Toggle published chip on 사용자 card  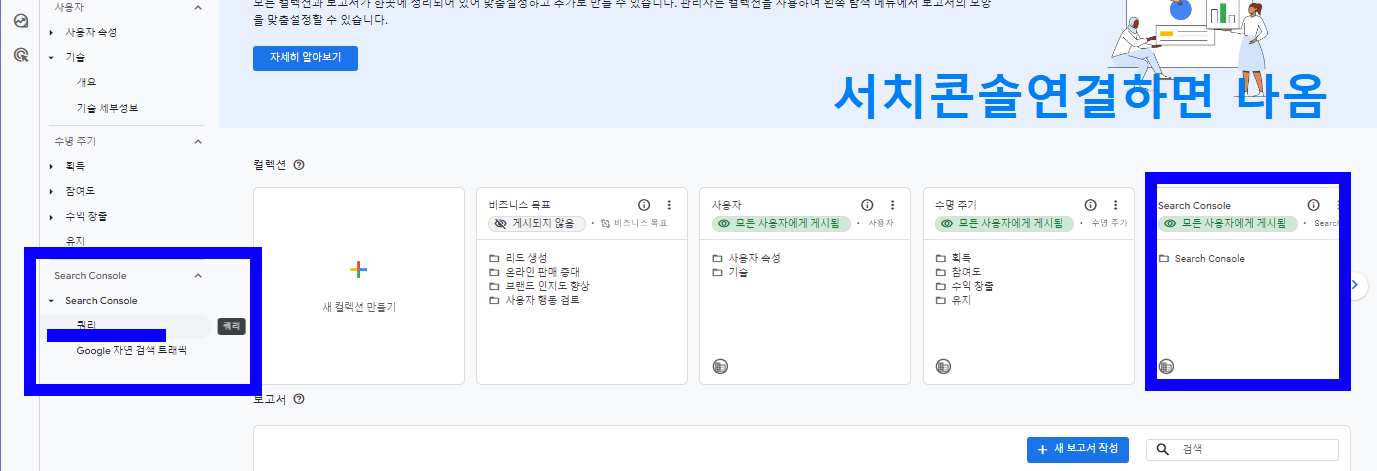pyautogui.click(x=781, y=224)
